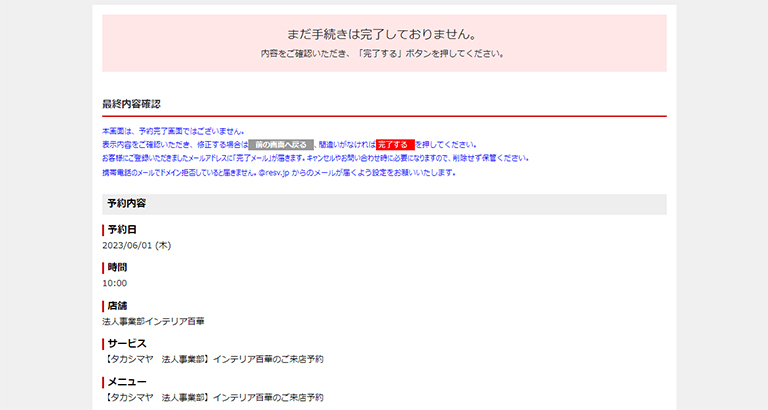Select the 10:00 time value
Screen dimensions: 768x410
(x=114, y=283)
